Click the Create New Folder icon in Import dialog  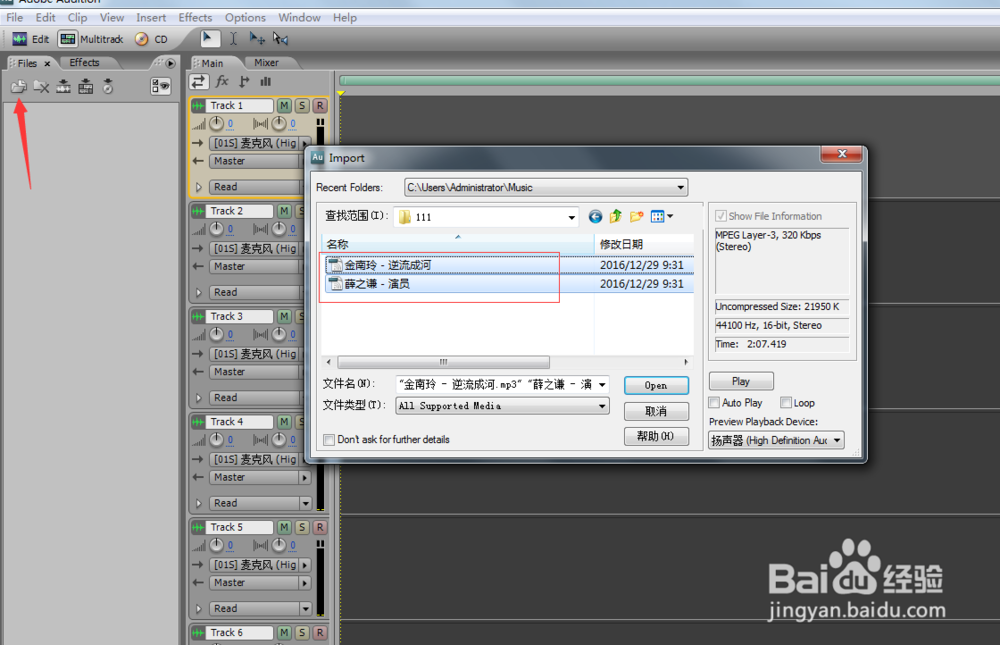pyautogui.click(x=637, y=216)
